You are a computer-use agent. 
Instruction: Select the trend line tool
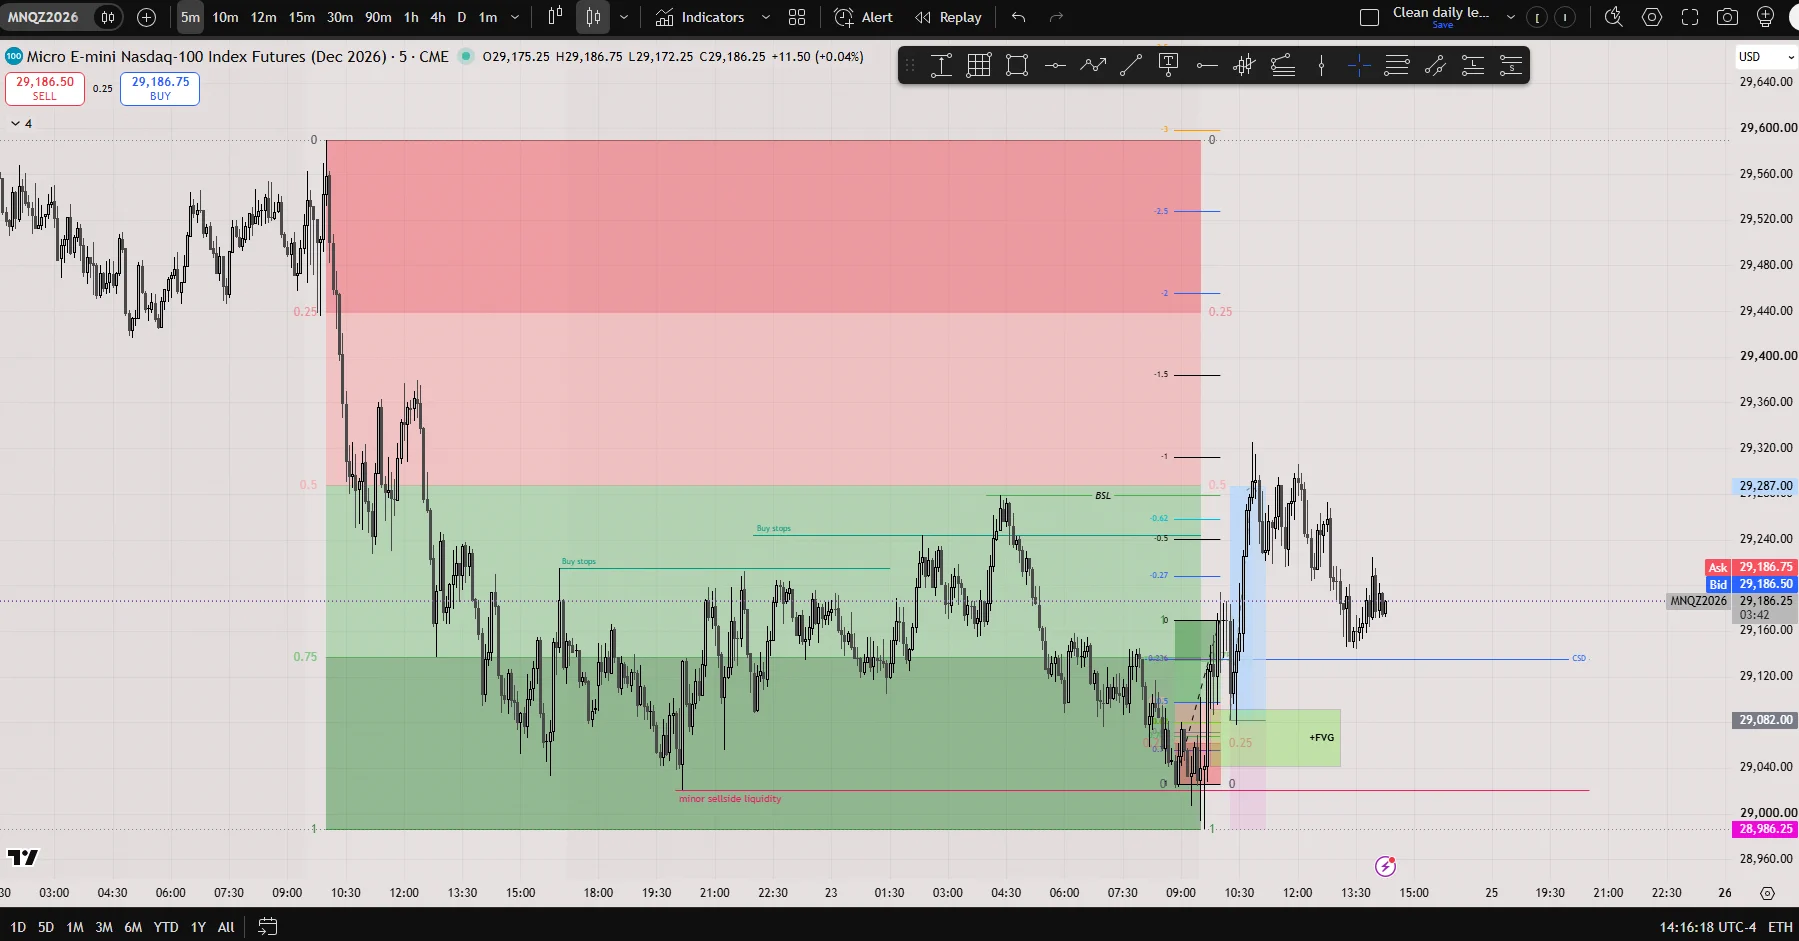pyautogui.click(x=1131, y=66)
